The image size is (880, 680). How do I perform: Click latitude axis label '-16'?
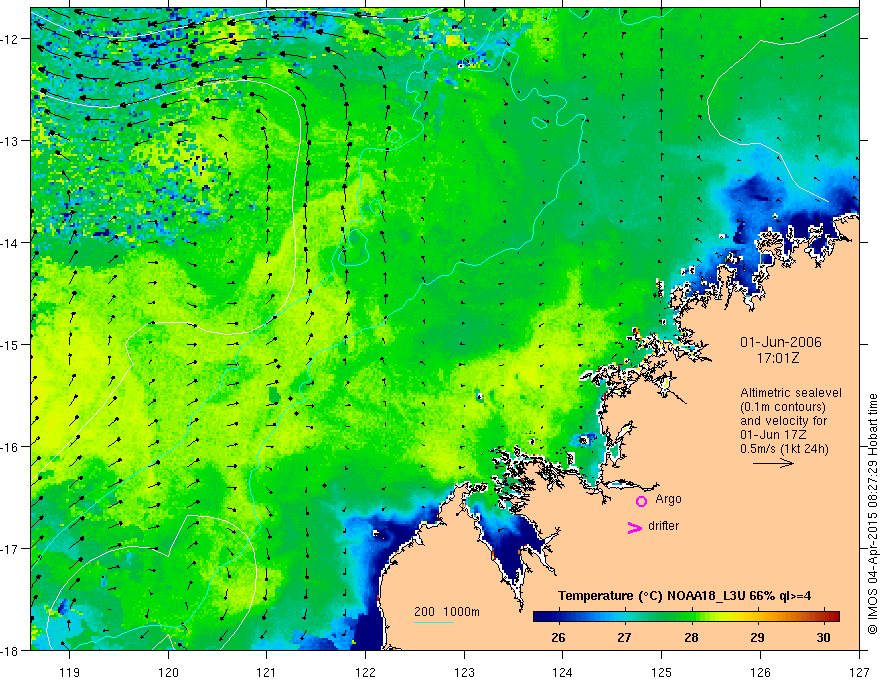(x=12, y=447)
